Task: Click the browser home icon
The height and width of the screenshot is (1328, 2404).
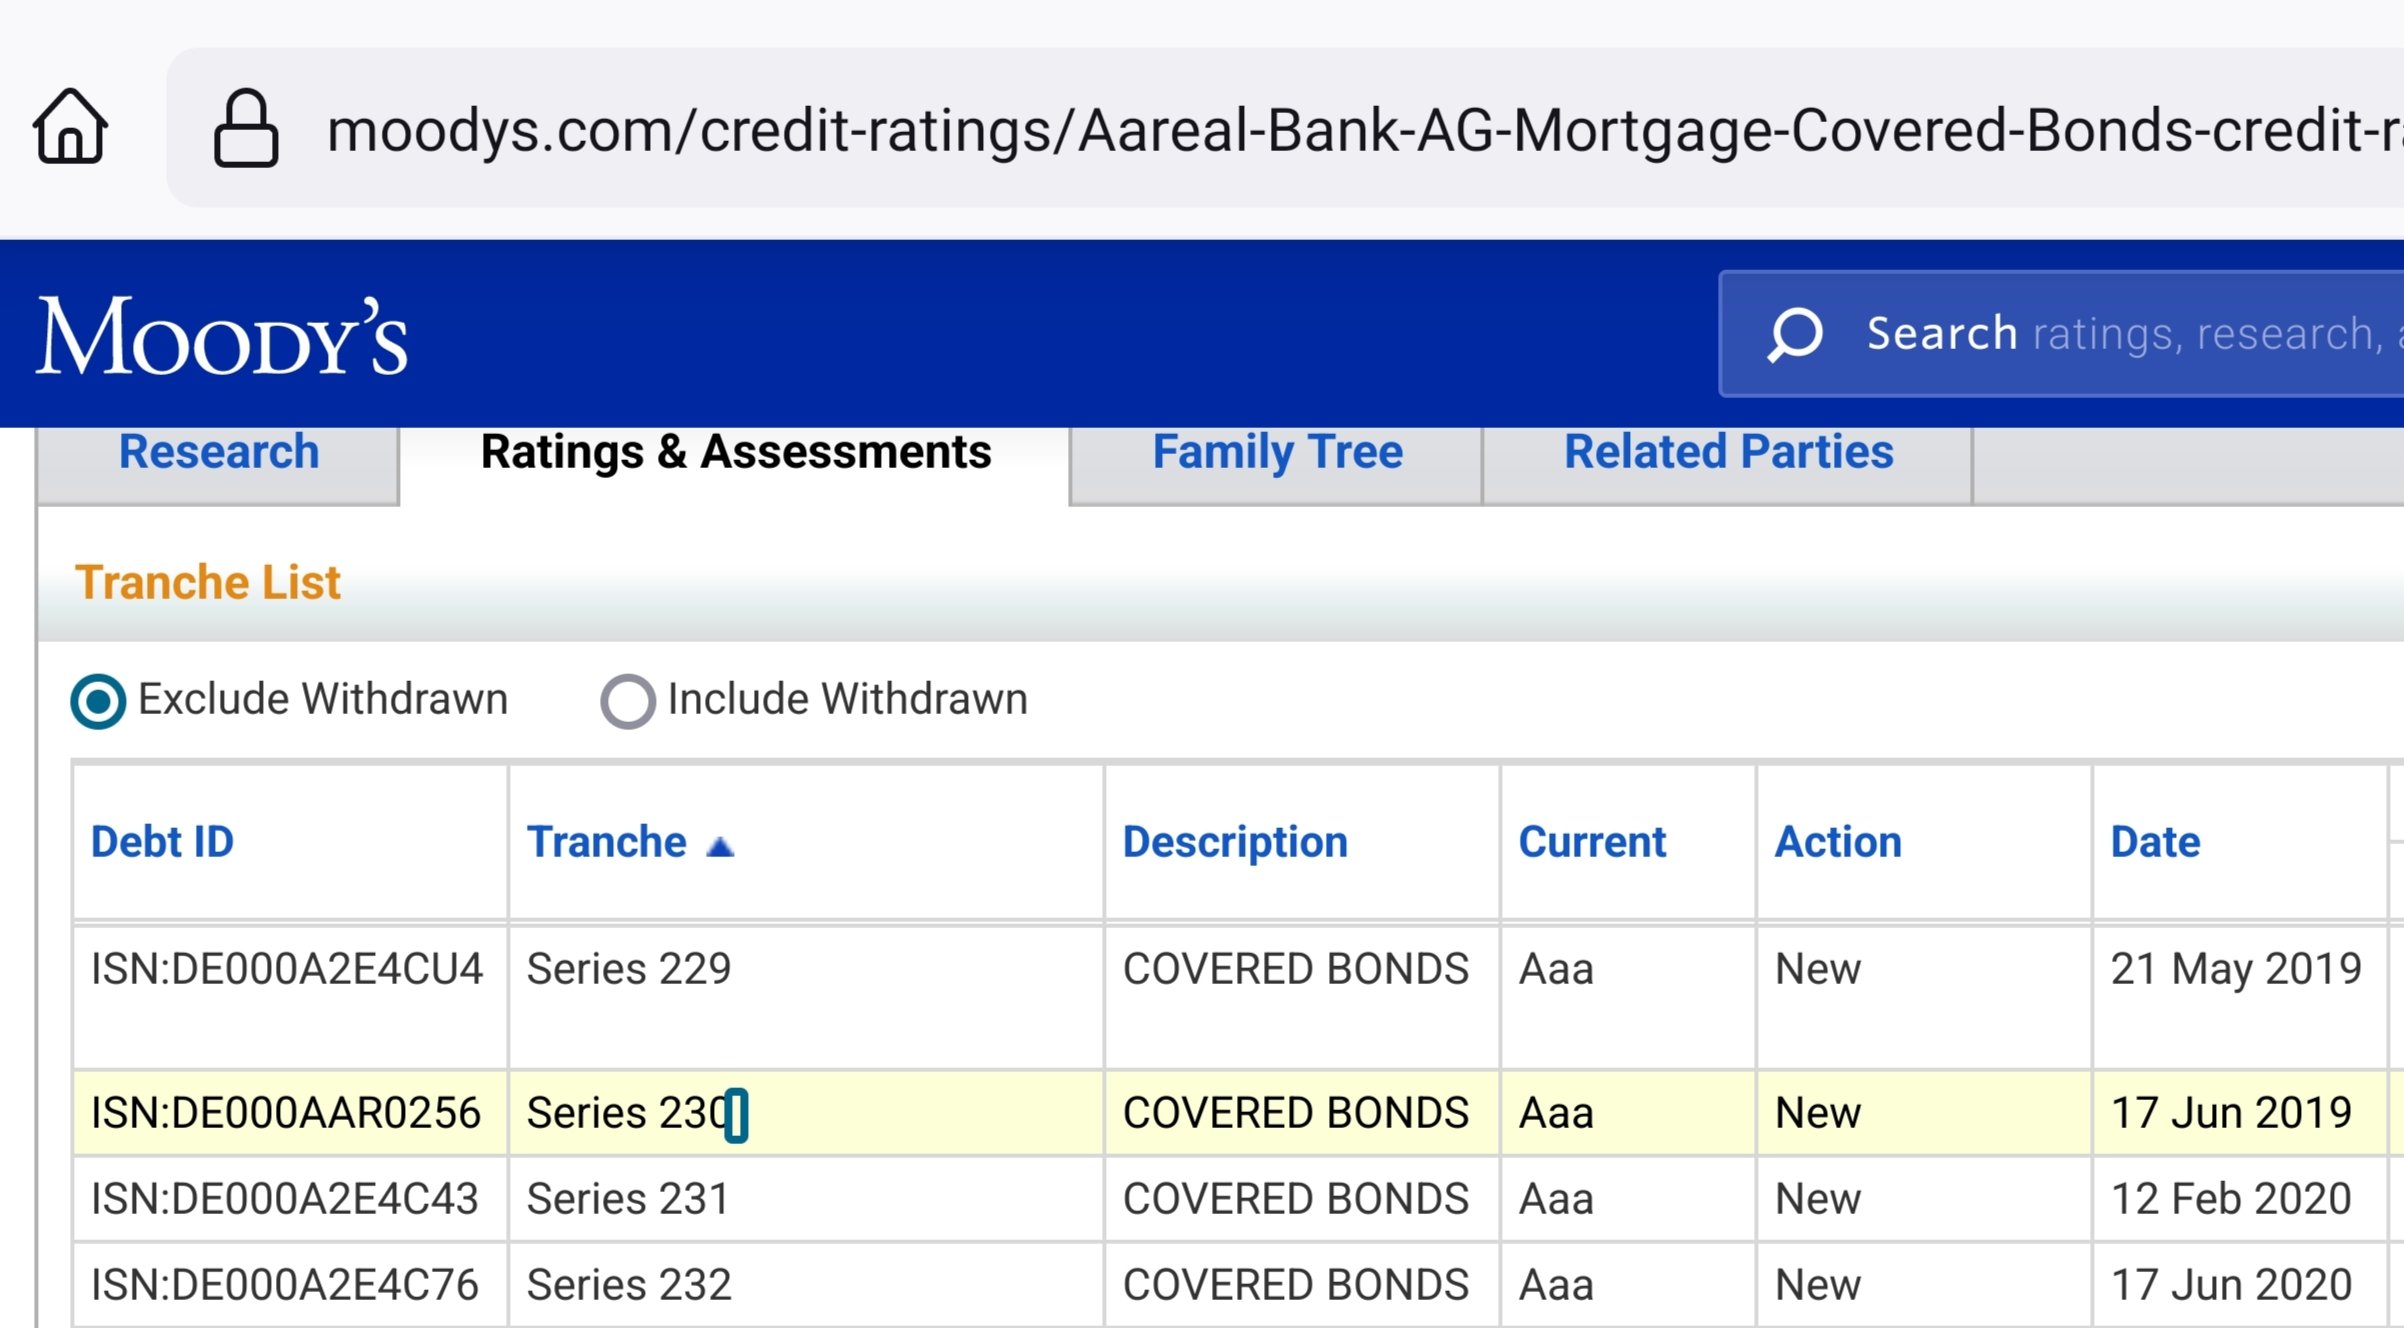Action: click(x=70, y=127)
